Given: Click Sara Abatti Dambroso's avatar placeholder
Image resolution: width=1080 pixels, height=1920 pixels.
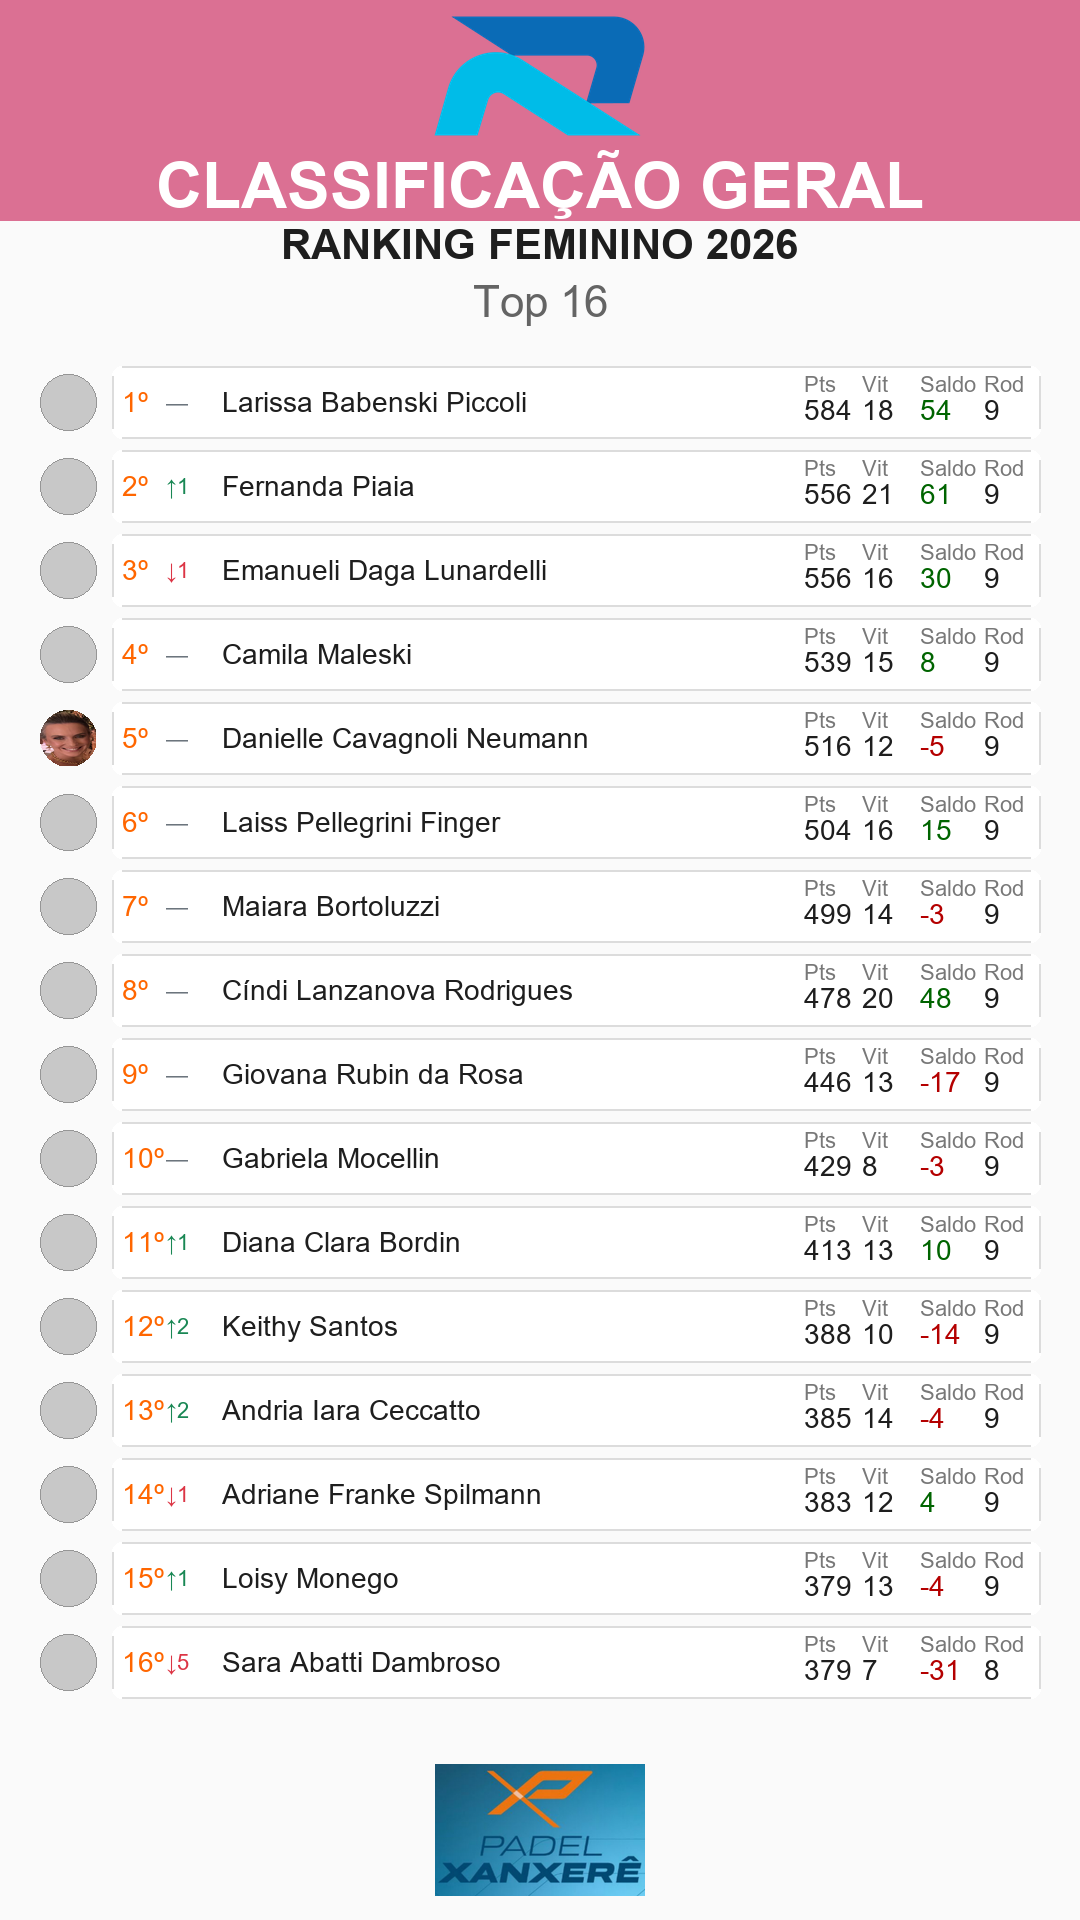Looking at the screenshot, I should pyautogui.click(x=68, y=1663).
